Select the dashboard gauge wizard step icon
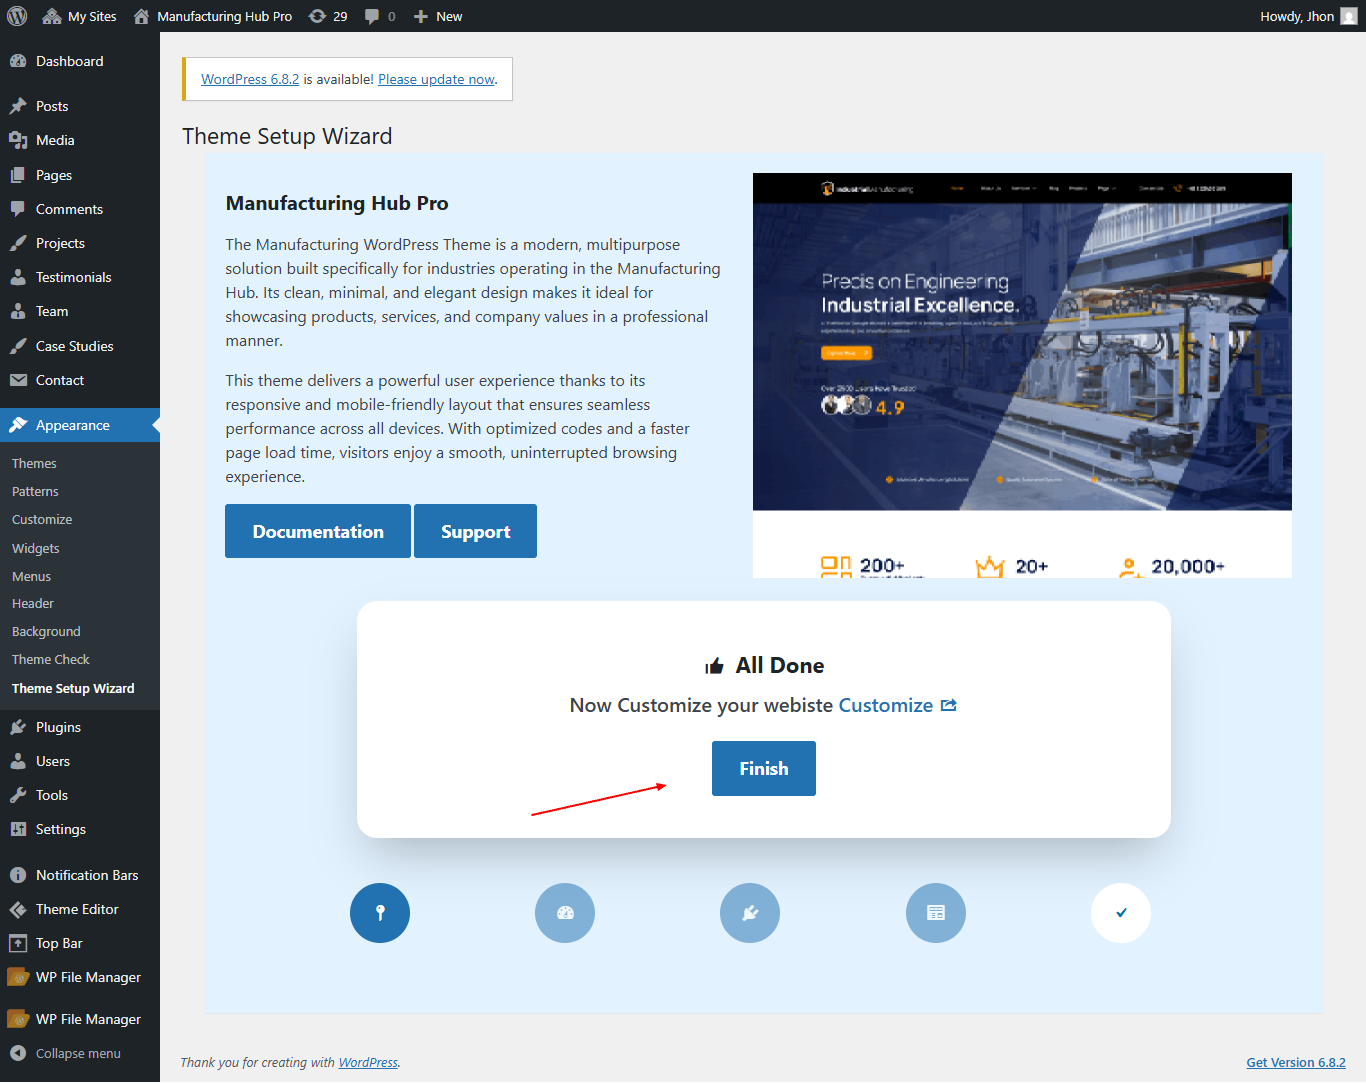Viewport: 1366px width, 1084px height. tap(565, 913)
